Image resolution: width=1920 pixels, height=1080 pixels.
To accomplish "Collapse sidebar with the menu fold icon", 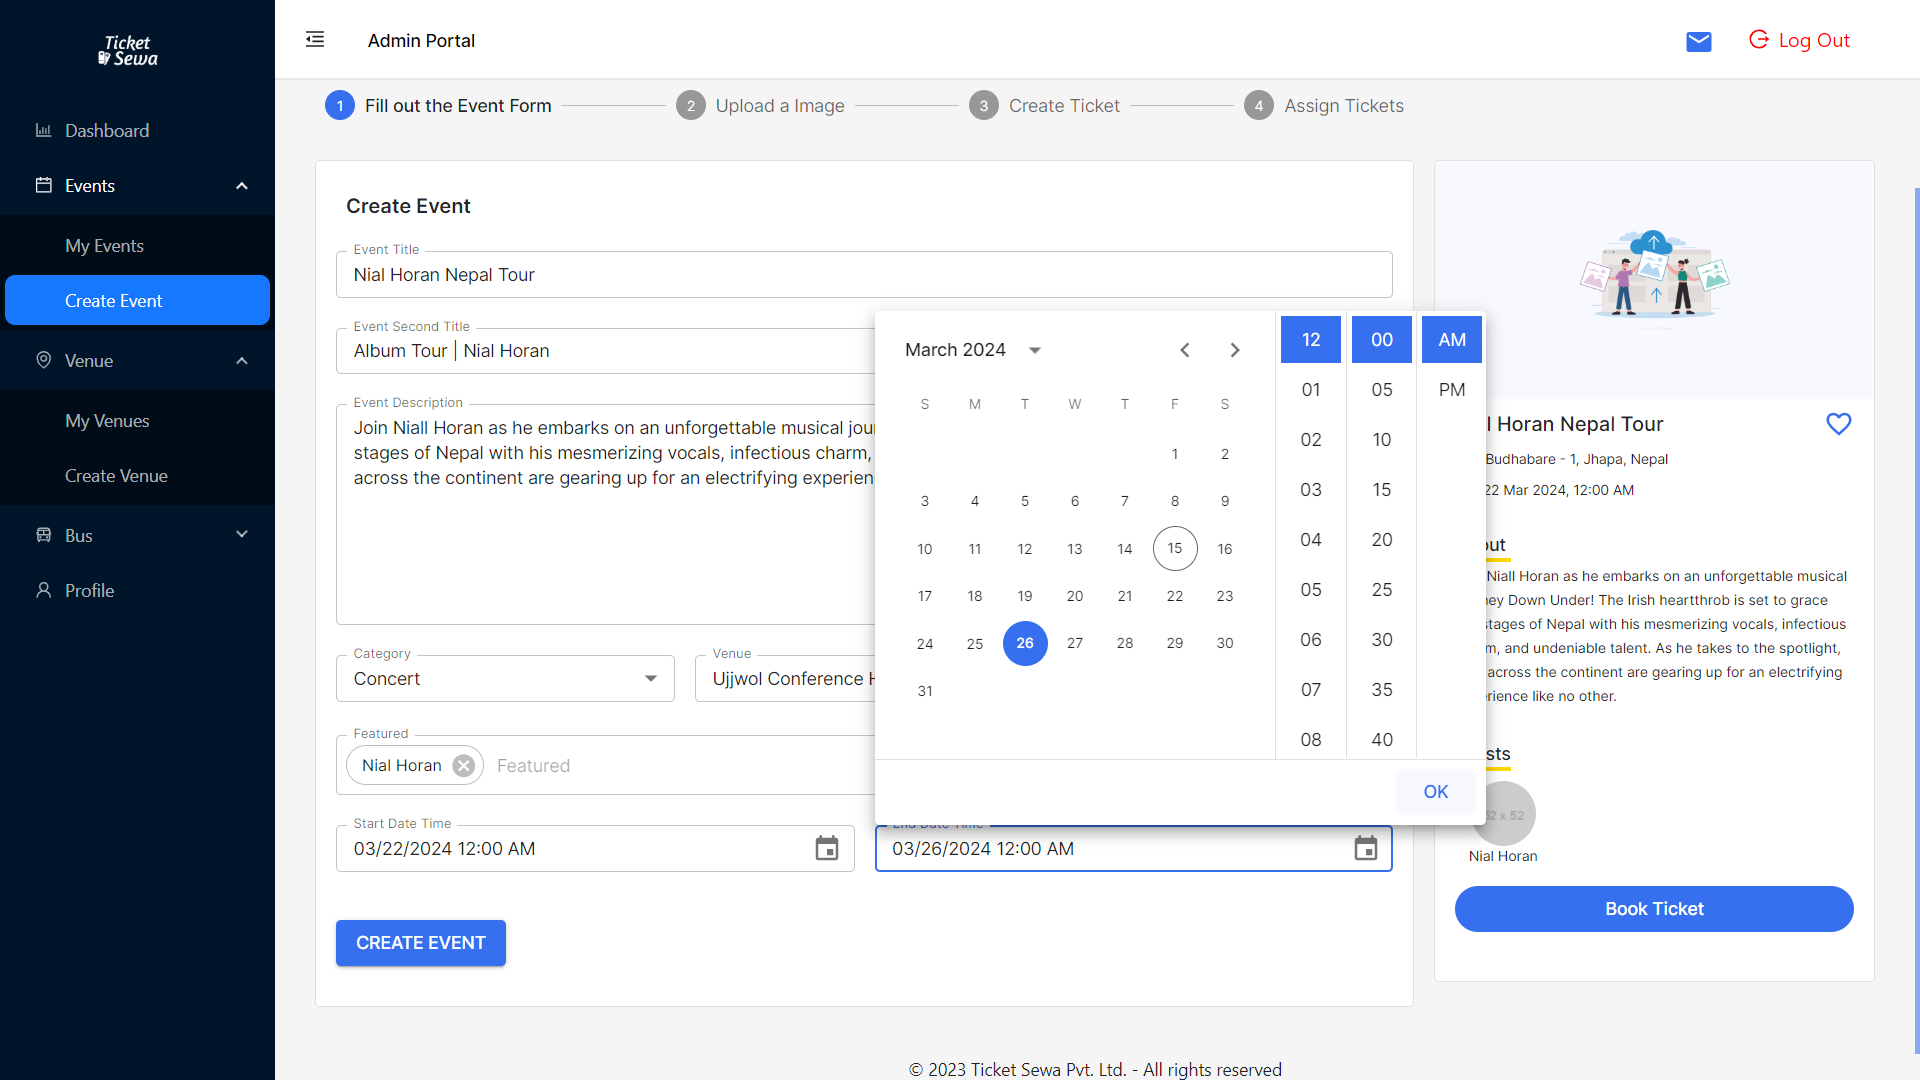I will (x=315, y=40).
